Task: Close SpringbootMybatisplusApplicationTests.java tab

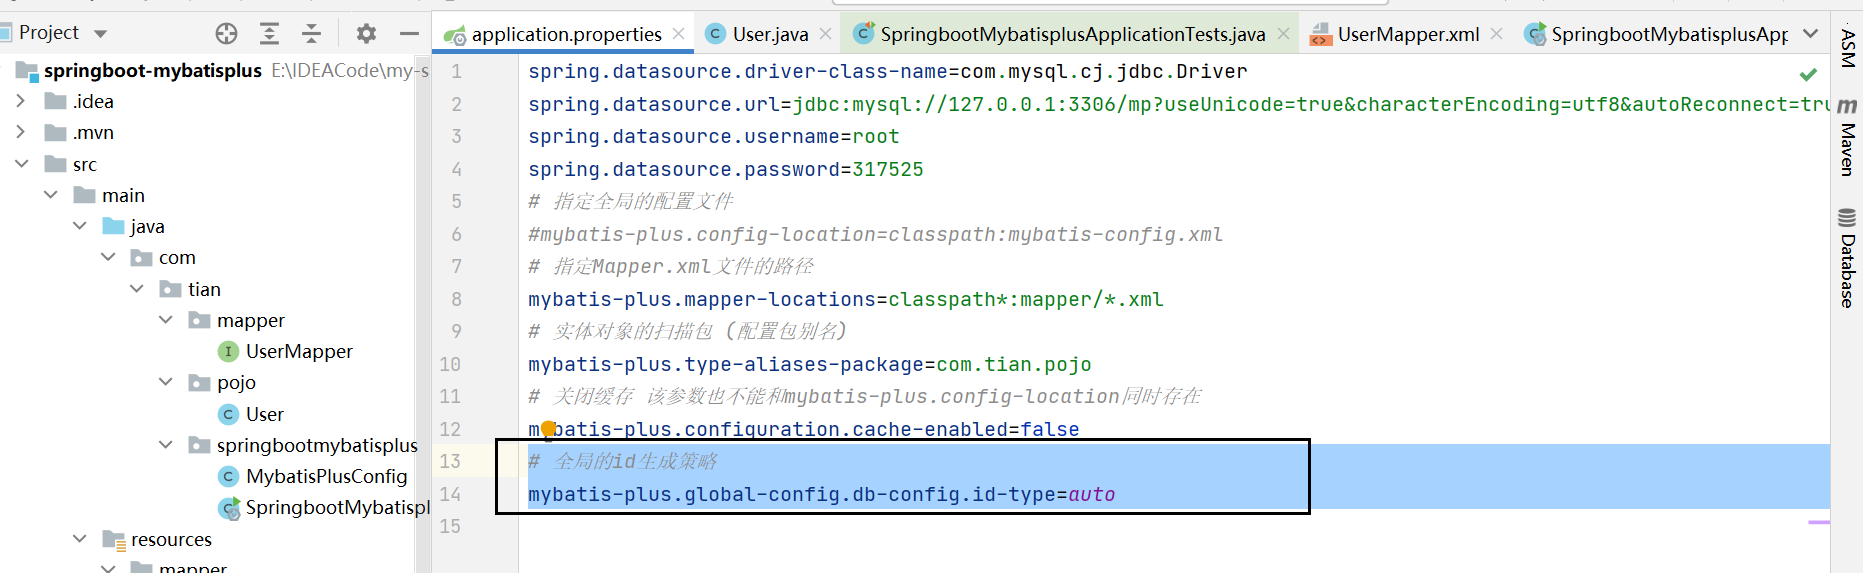Action: click(1283, 34)
